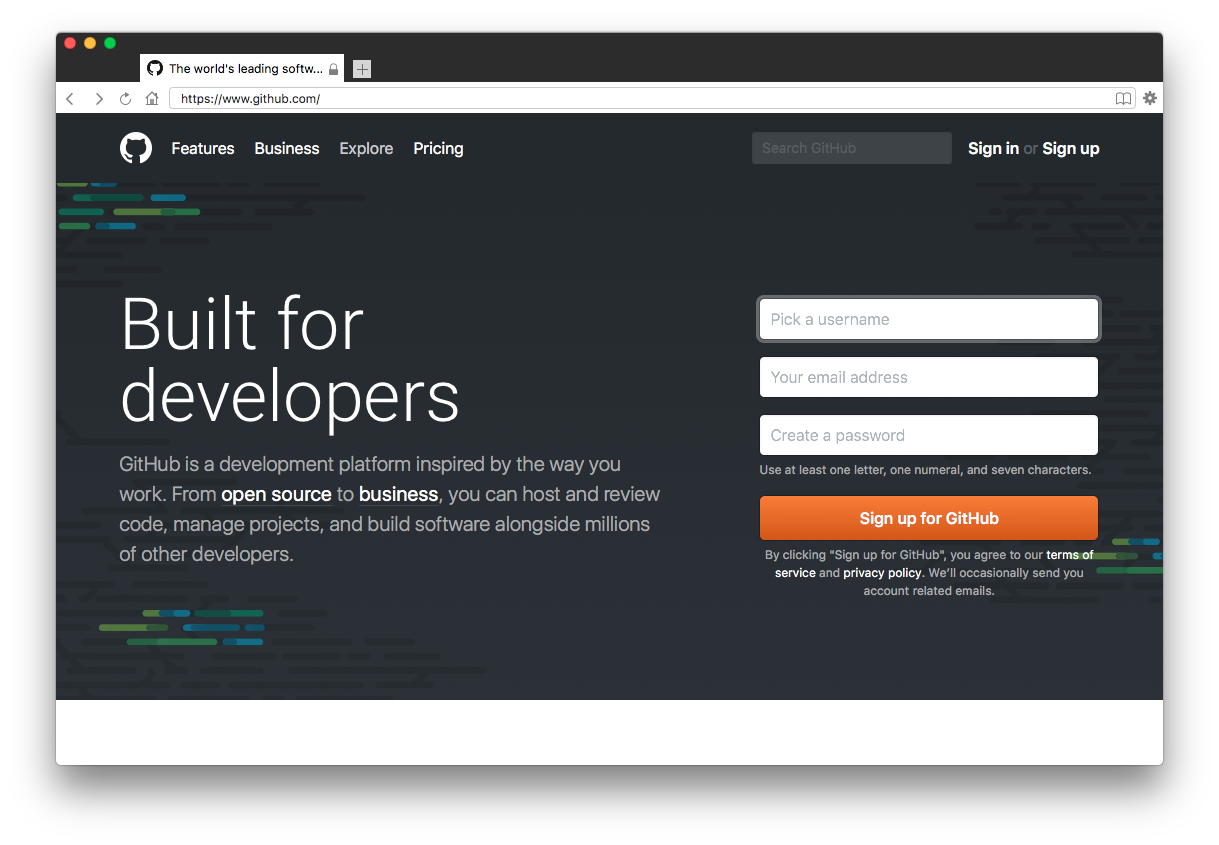This screenshot has height=845, width=1219.
Task: Open the Features menu item
Action: [x=203, y=148]
